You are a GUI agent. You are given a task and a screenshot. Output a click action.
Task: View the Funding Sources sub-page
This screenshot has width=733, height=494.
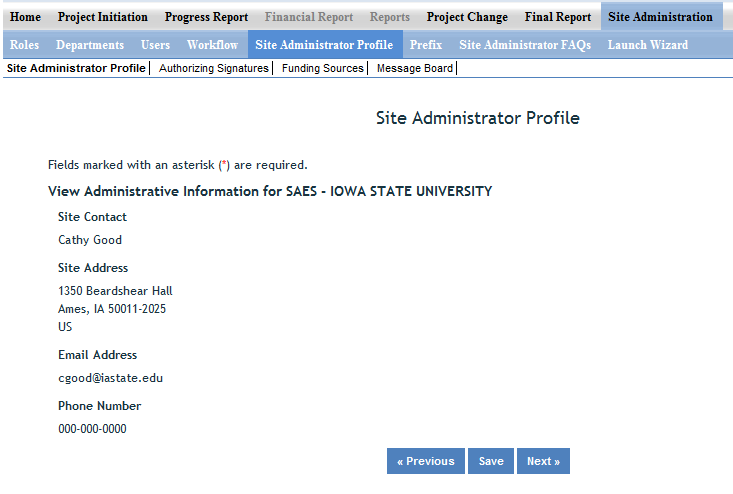click(322, 69)
